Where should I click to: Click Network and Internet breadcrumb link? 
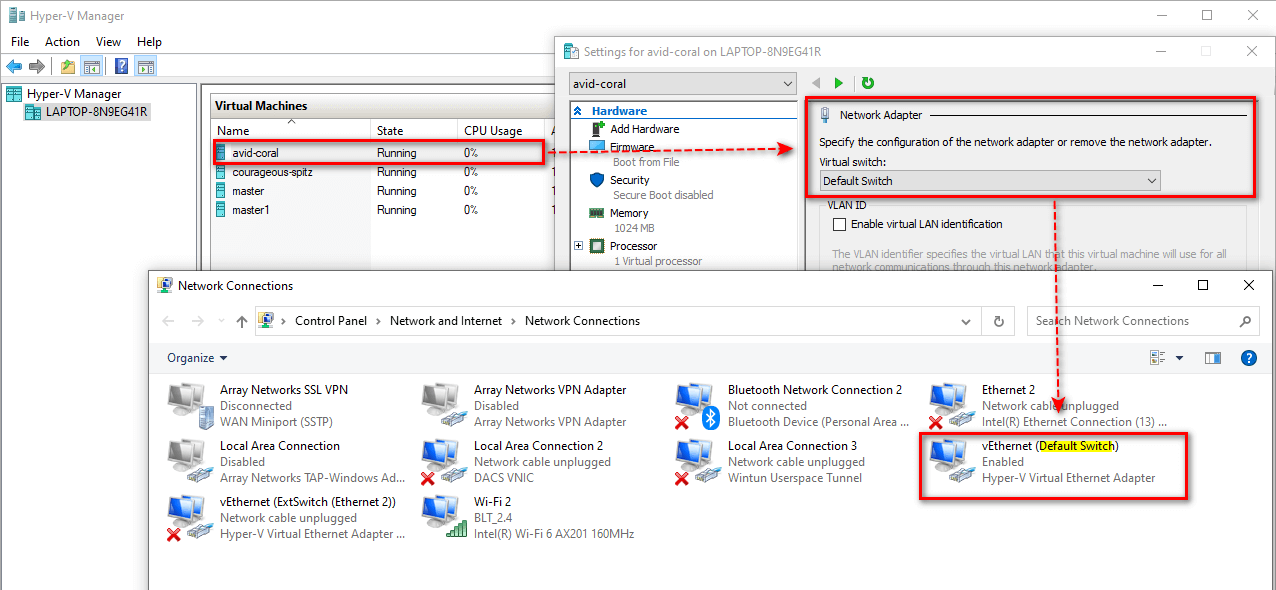[x=446, y=321]
